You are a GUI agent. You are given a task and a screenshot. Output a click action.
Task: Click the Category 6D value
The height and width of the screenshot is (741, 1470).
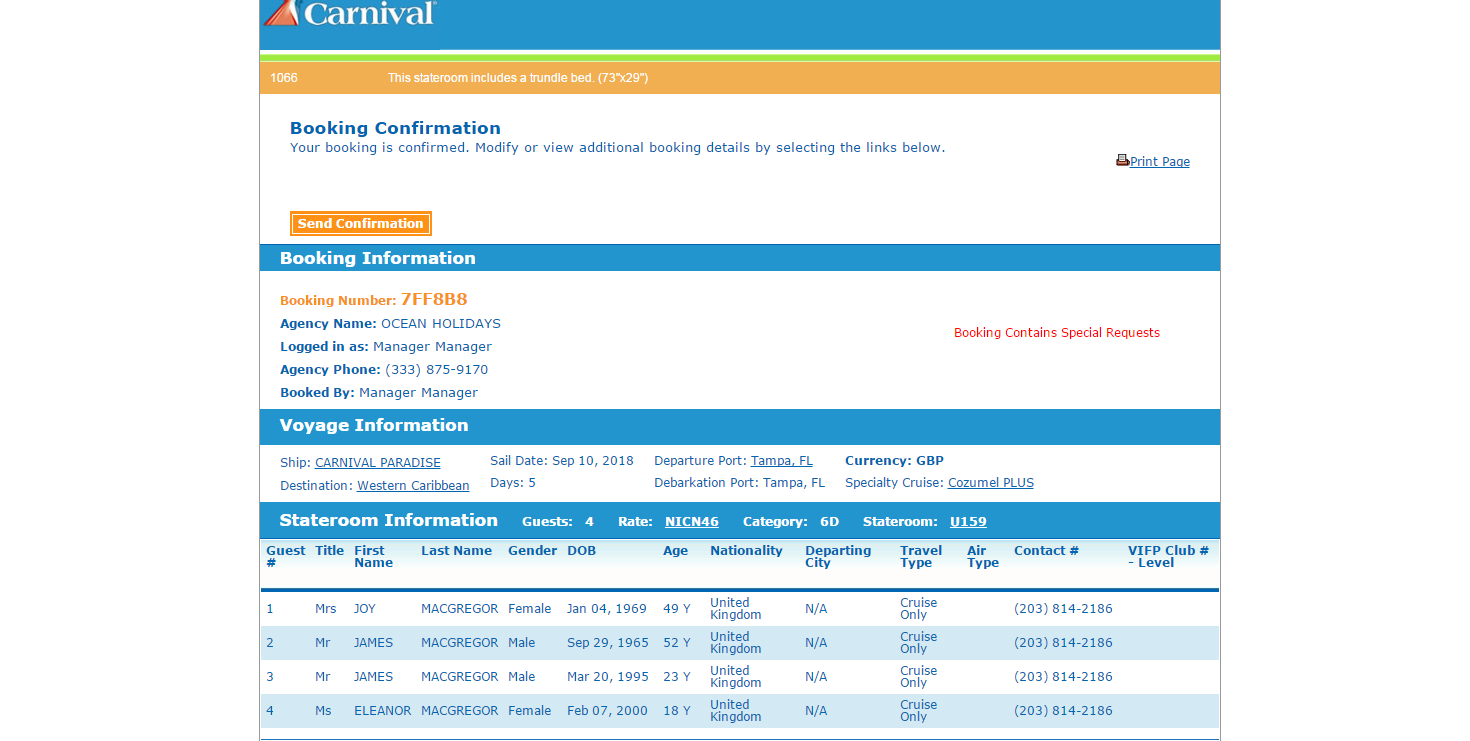(829, 522)
